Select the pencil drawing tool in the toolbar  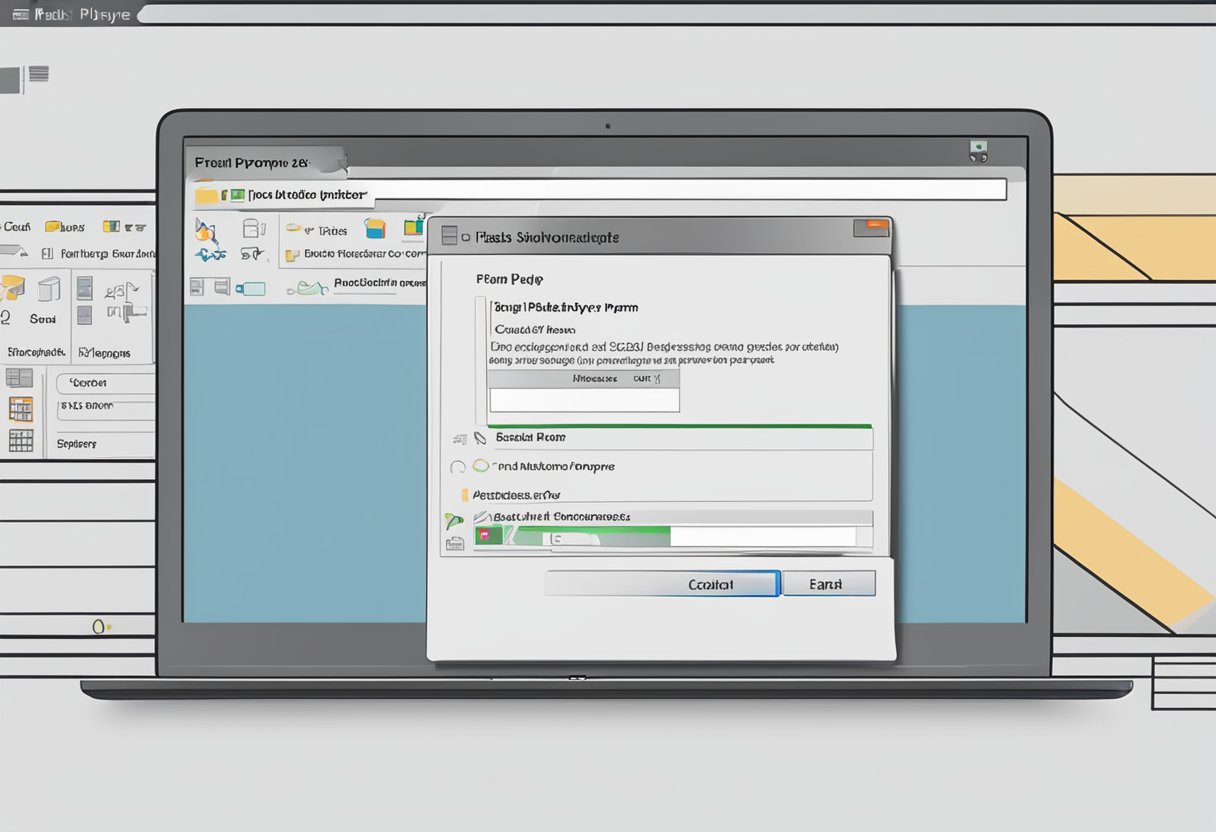[x=205, y=232]
